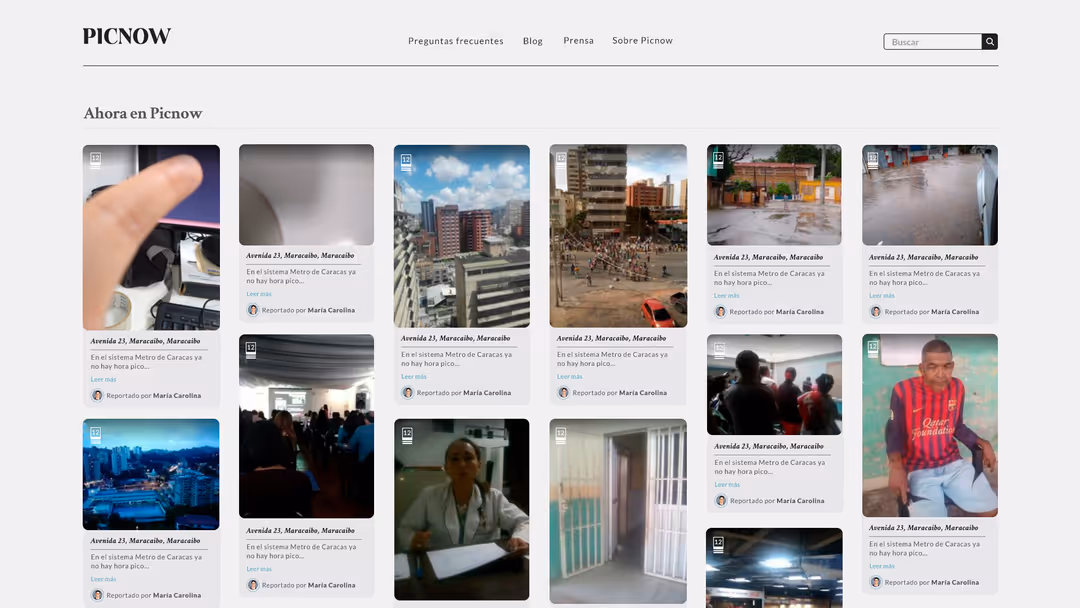Click the reporter avatar below the crowded plaza photo

click(x=563, y=393)
